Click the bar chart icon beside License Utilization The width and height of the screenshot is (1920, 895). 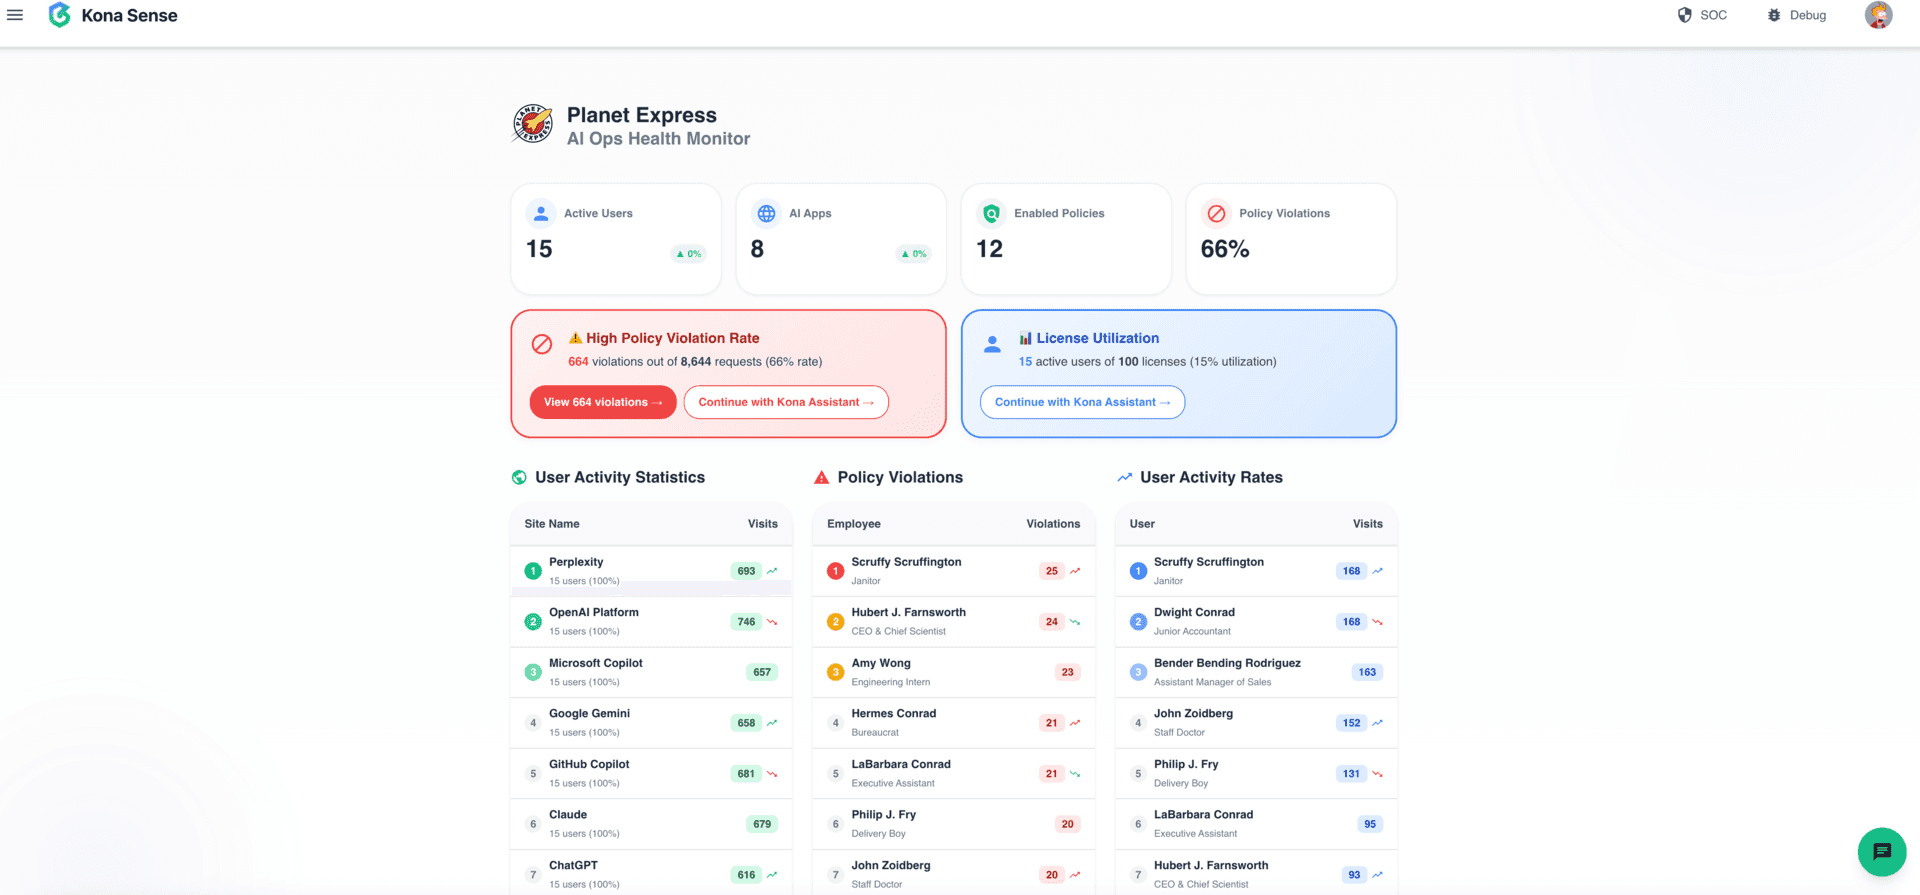1025,338
